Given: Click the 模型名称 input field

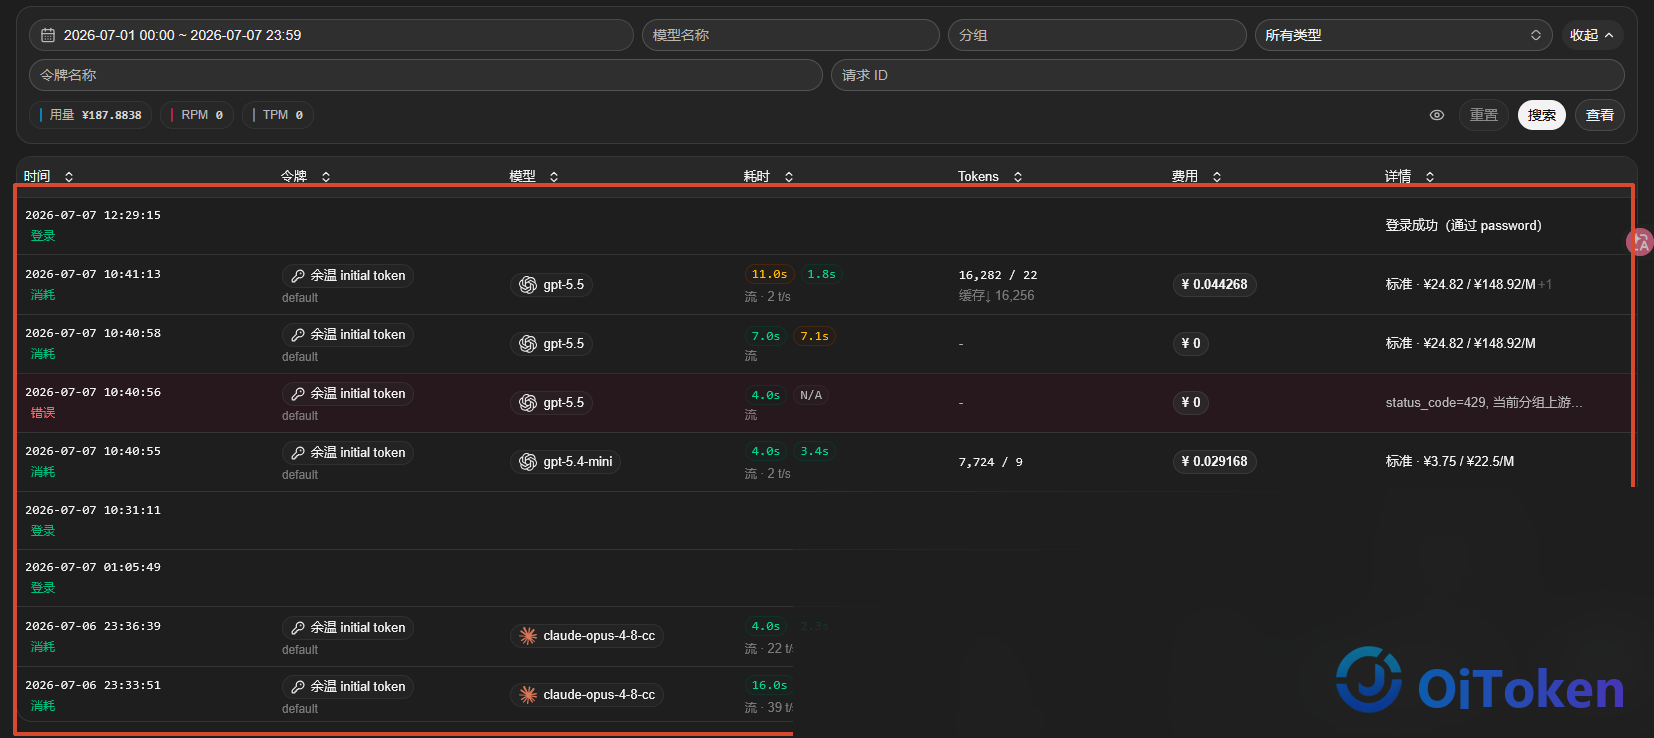Looking at the screenshot, I should point(791,35).
